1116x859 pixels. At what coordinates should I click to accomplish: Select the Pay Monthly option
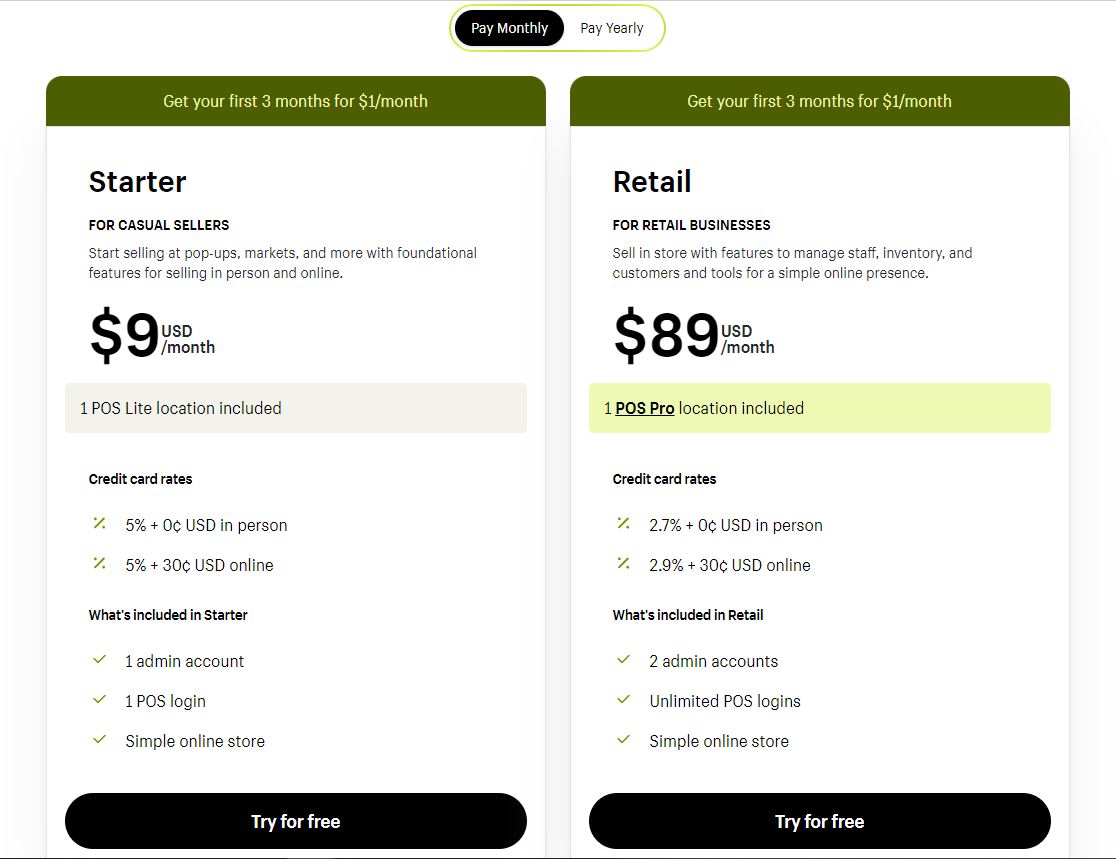(510, 28)
